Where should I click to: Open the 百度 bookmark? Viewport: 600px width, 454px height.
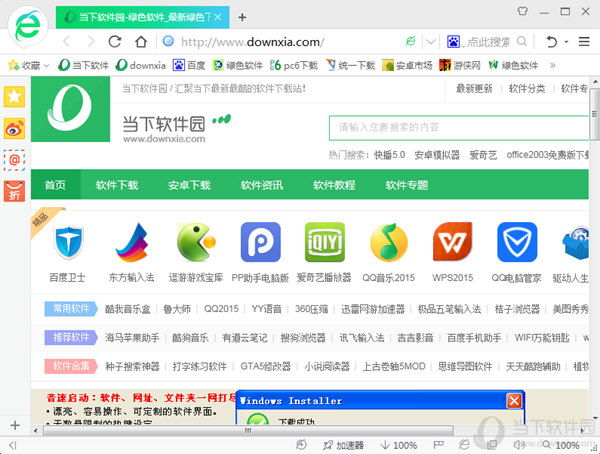click(189, 65)
